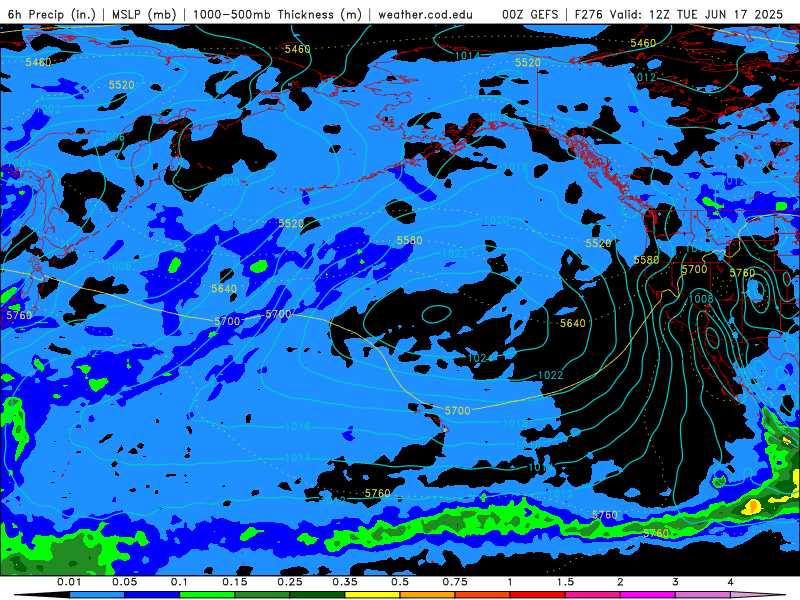Select the red 1–1.5 legend swatch

coord(537,595)
